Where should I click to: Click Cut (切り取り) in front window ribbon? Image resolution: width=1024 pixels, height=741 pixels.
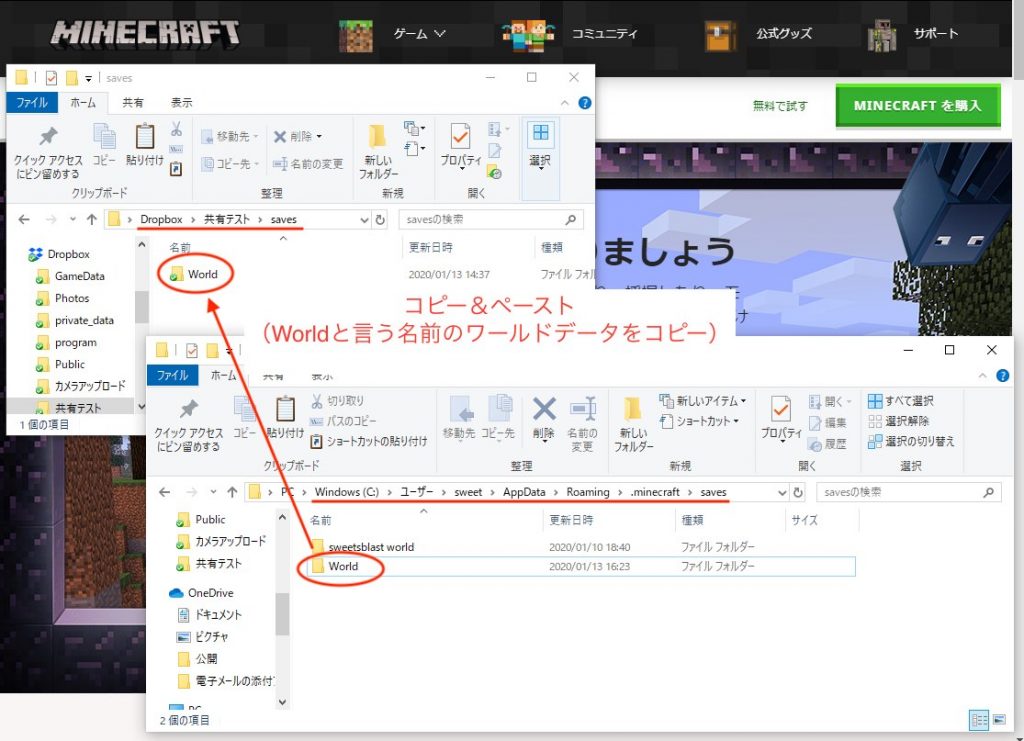click(x=338, y=400)
